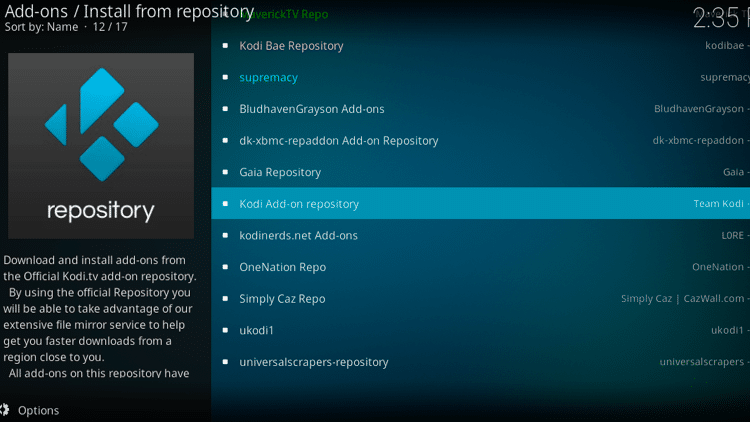
Task: Click the bullet icon beside universalscrapers-repository
Action: coord(225,361)
